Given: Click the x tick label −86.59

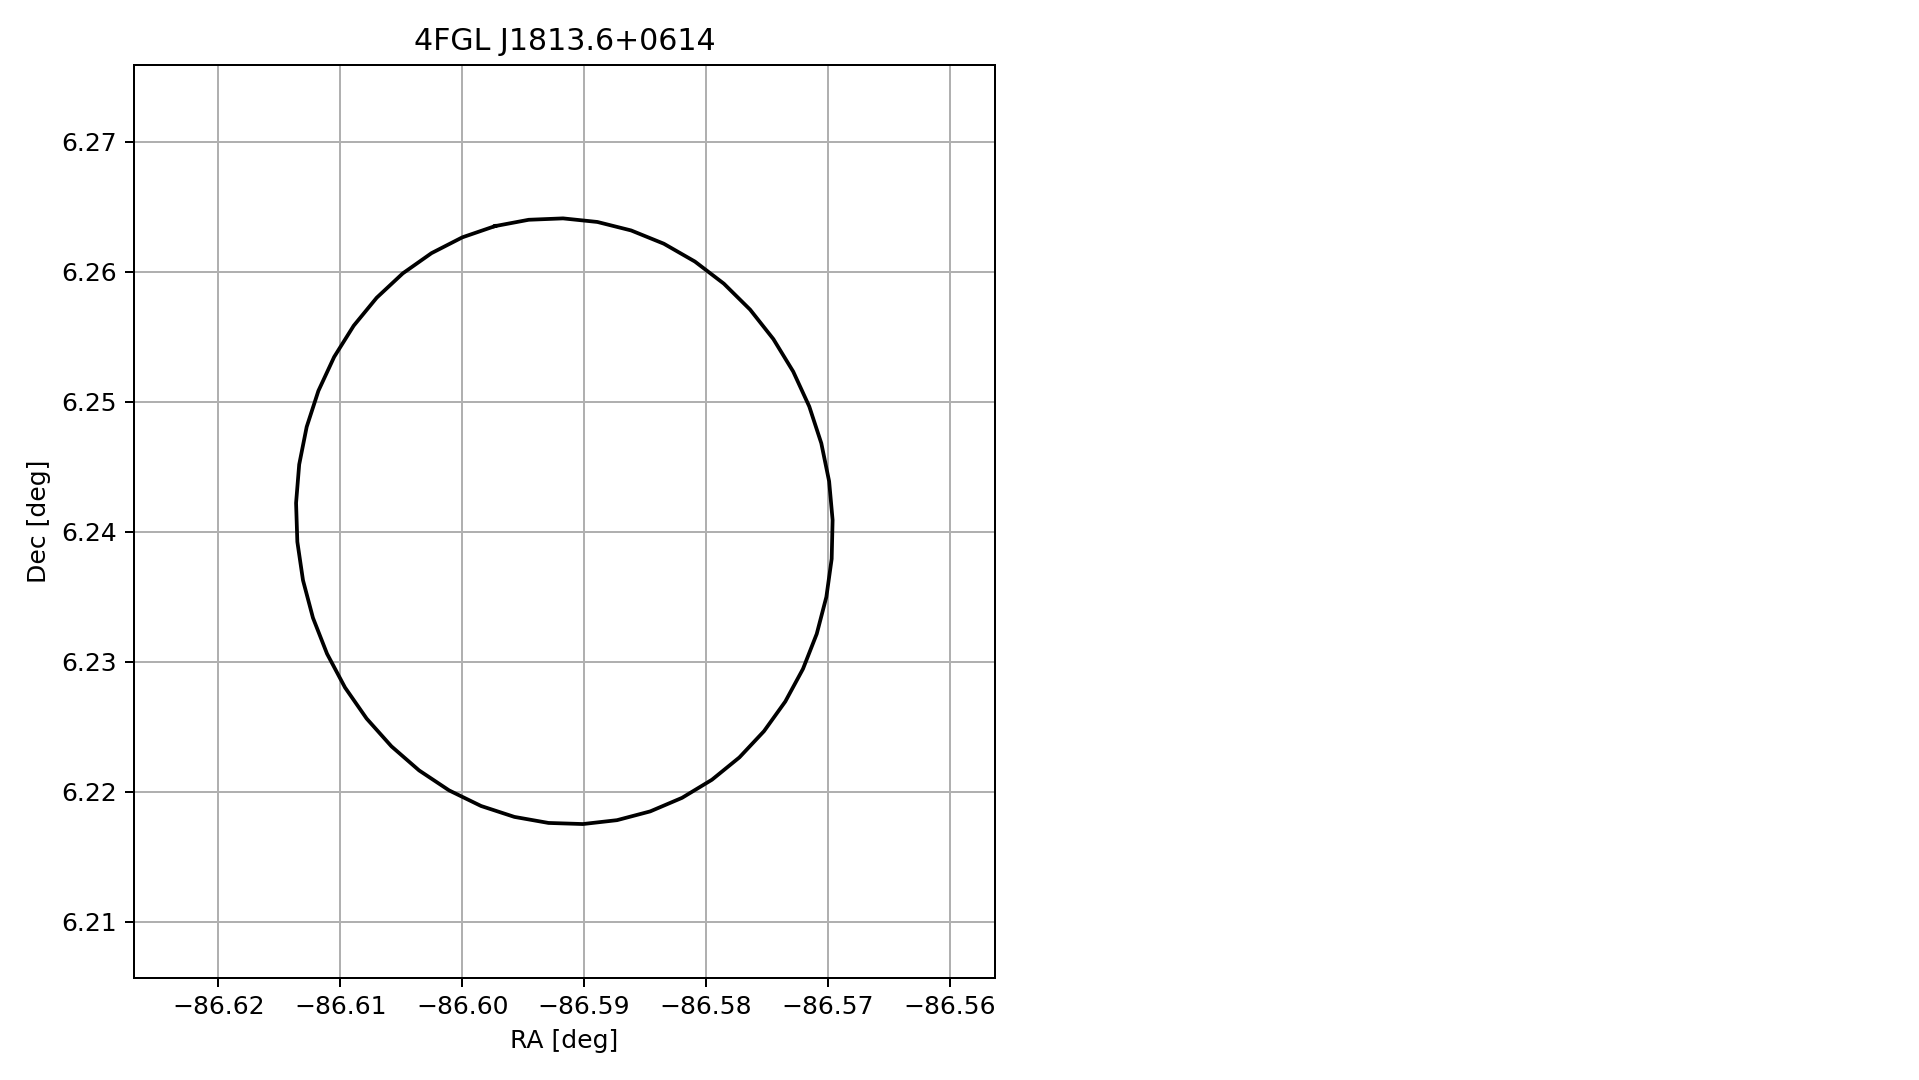Looking at the screenshot, I should coord(585,1006).
